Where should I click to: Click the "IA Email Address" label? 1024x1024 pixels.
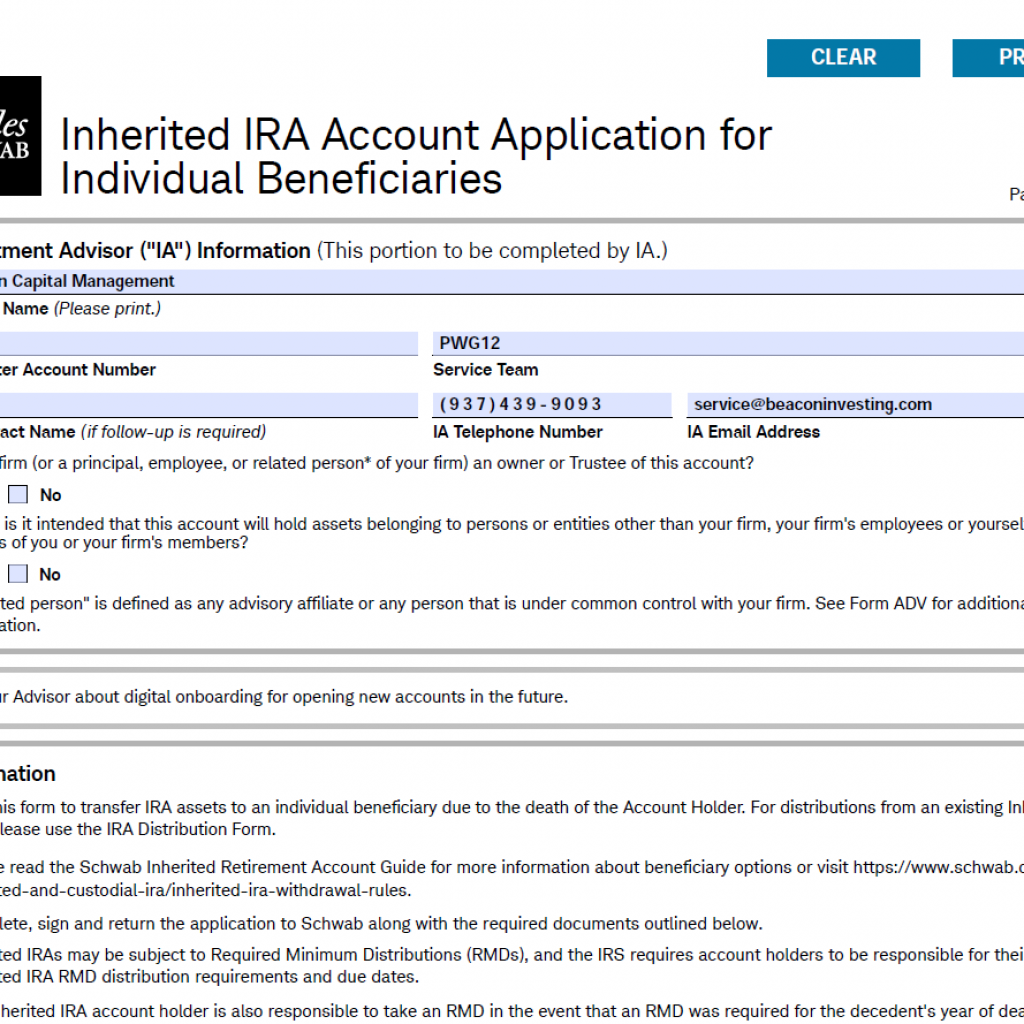754,432
